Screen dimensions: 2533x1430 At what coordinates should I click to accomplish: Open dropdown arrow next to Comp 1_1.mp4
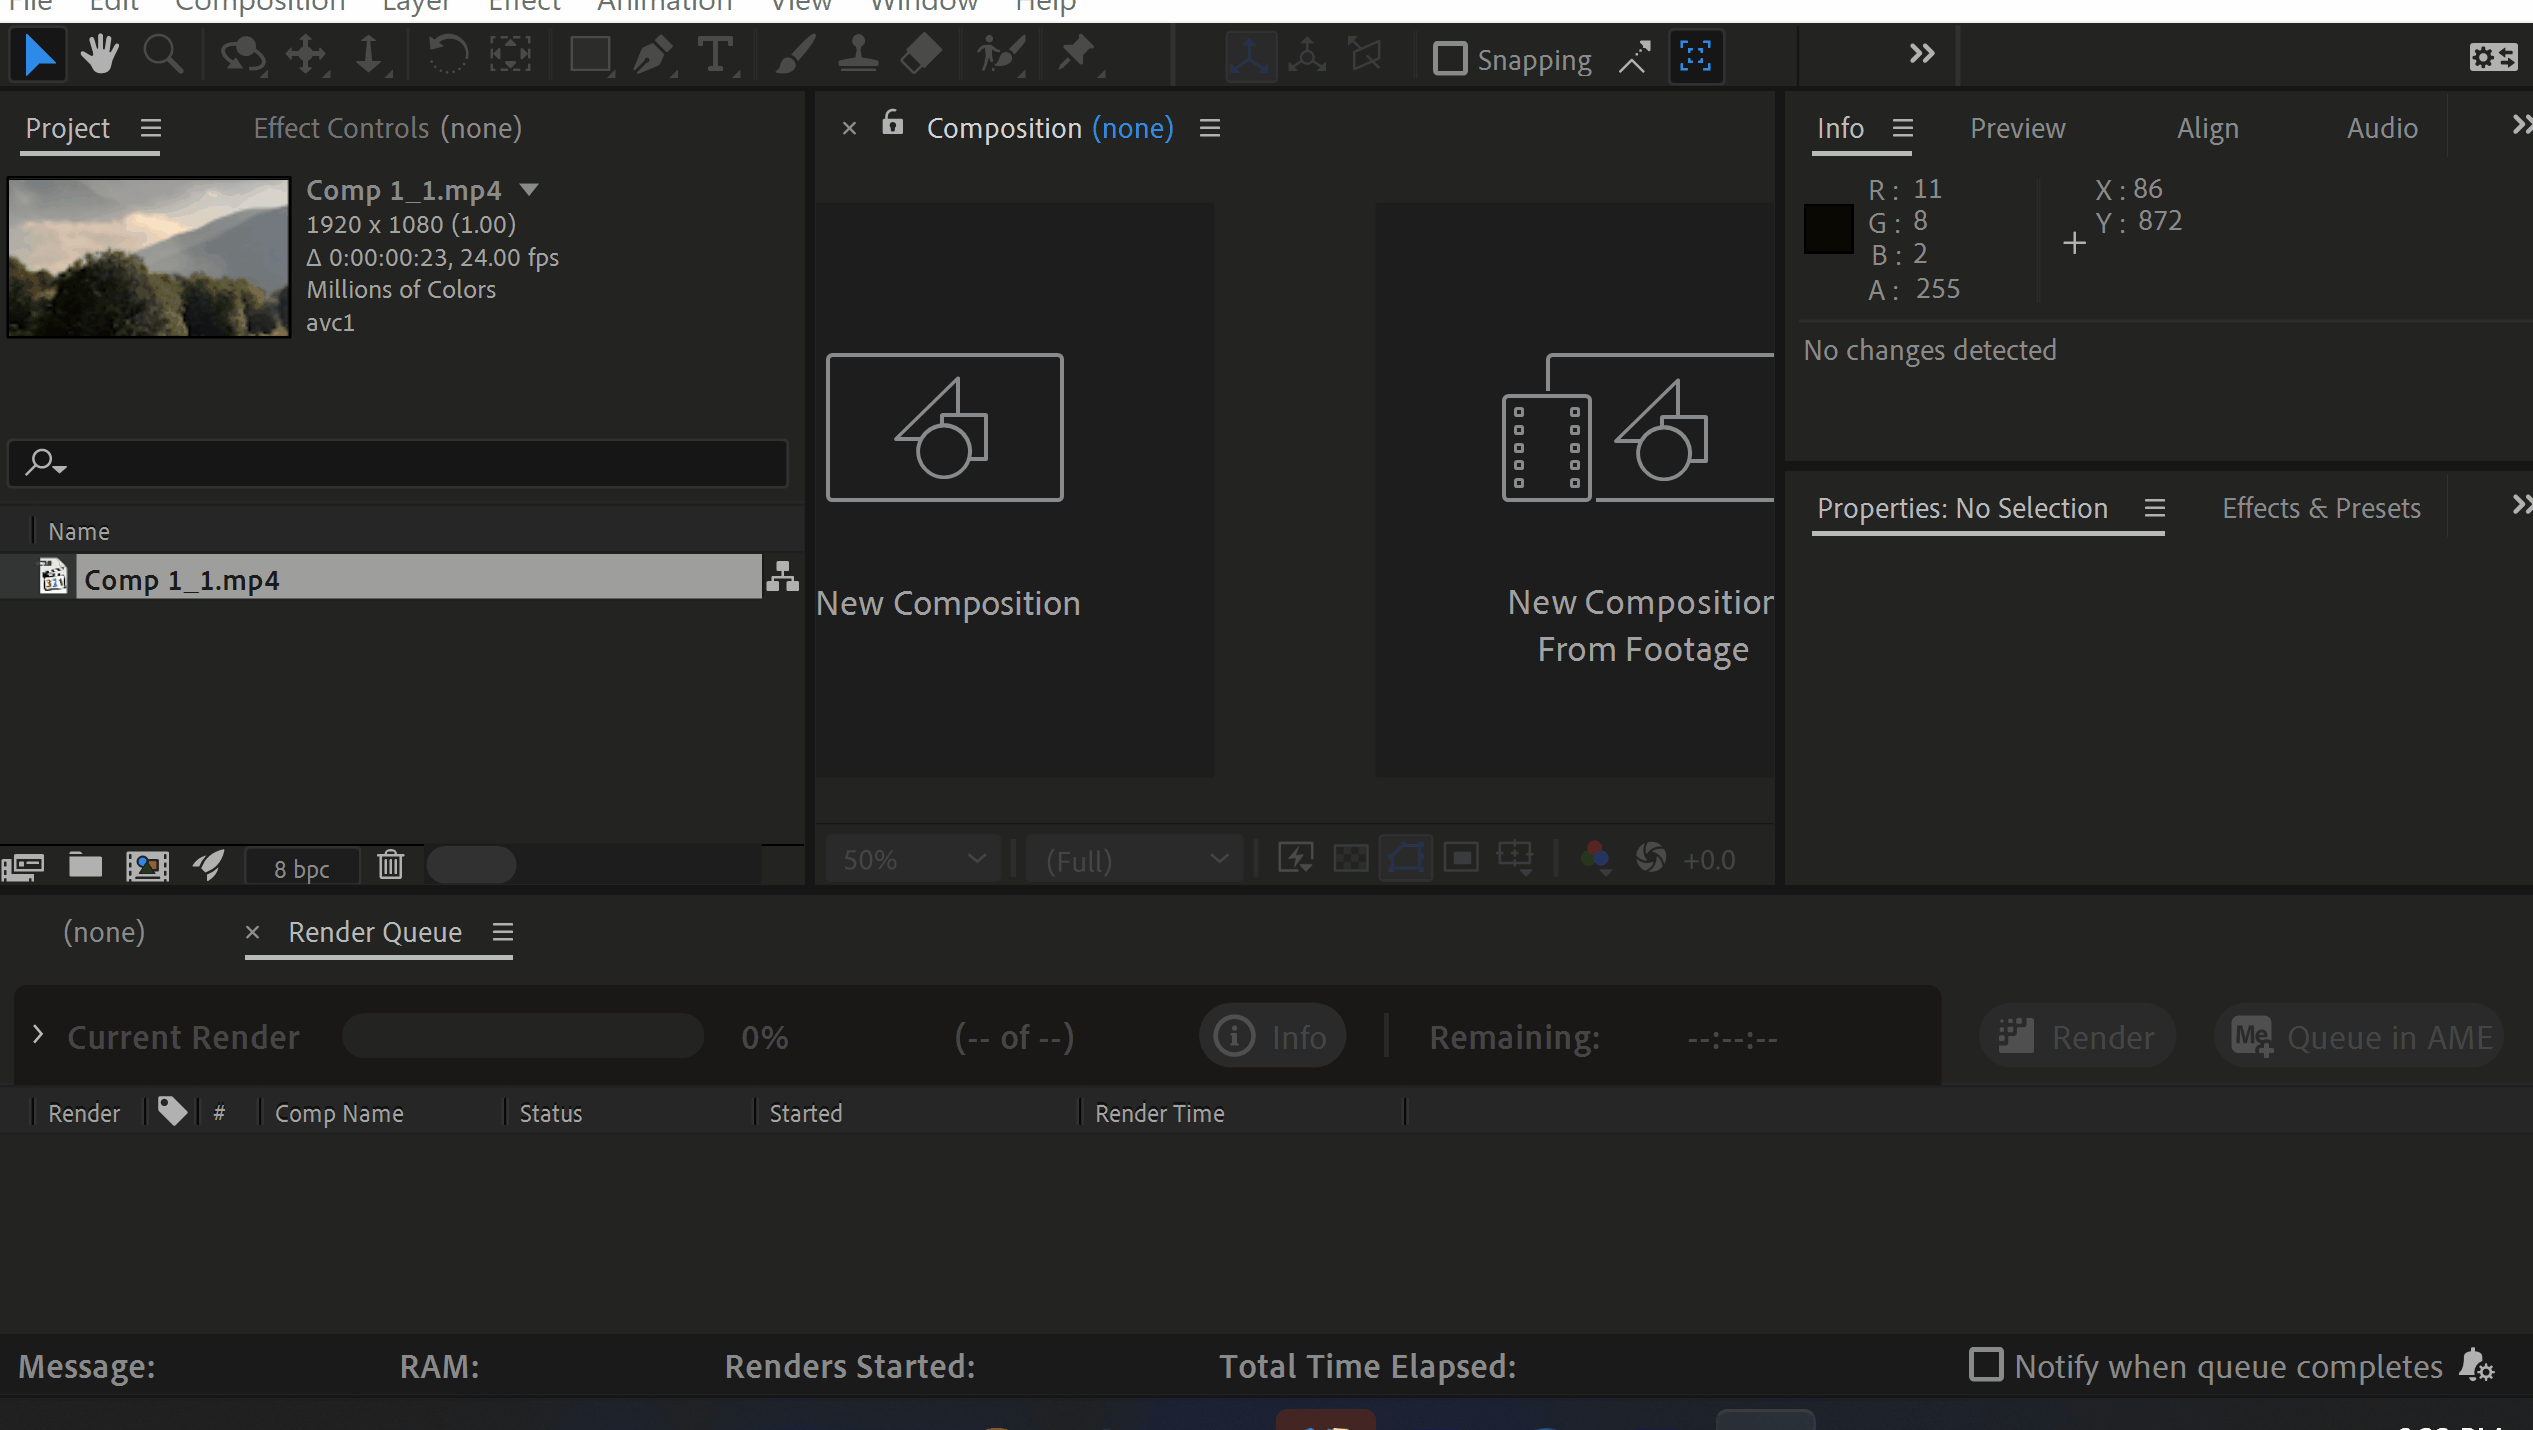529,189
